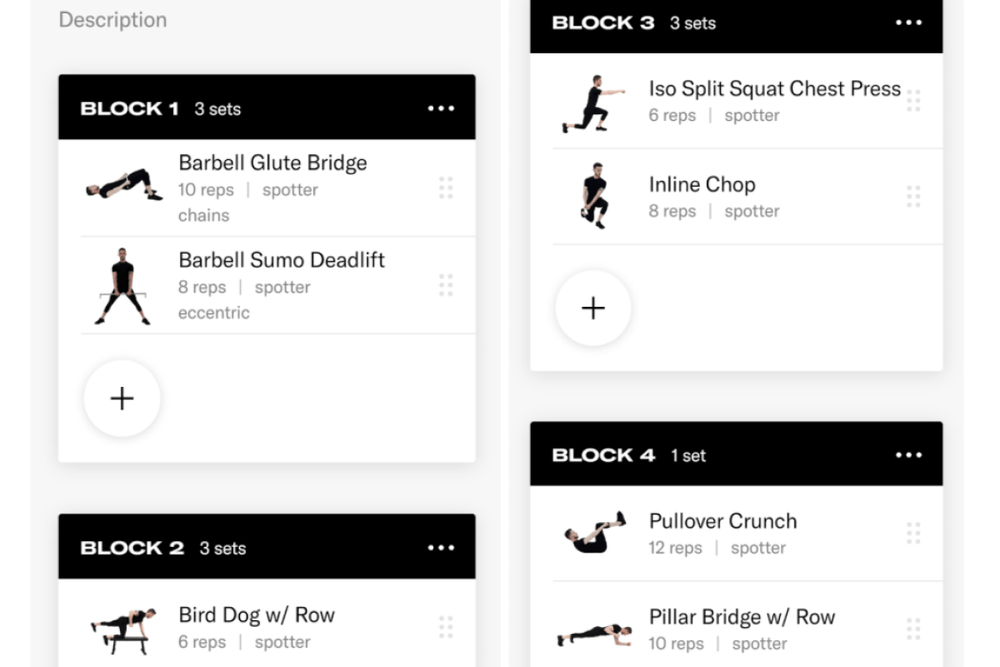Open the Block 4 options menu
Screen dimensions: 1000x667
click(x=908, y=454)
